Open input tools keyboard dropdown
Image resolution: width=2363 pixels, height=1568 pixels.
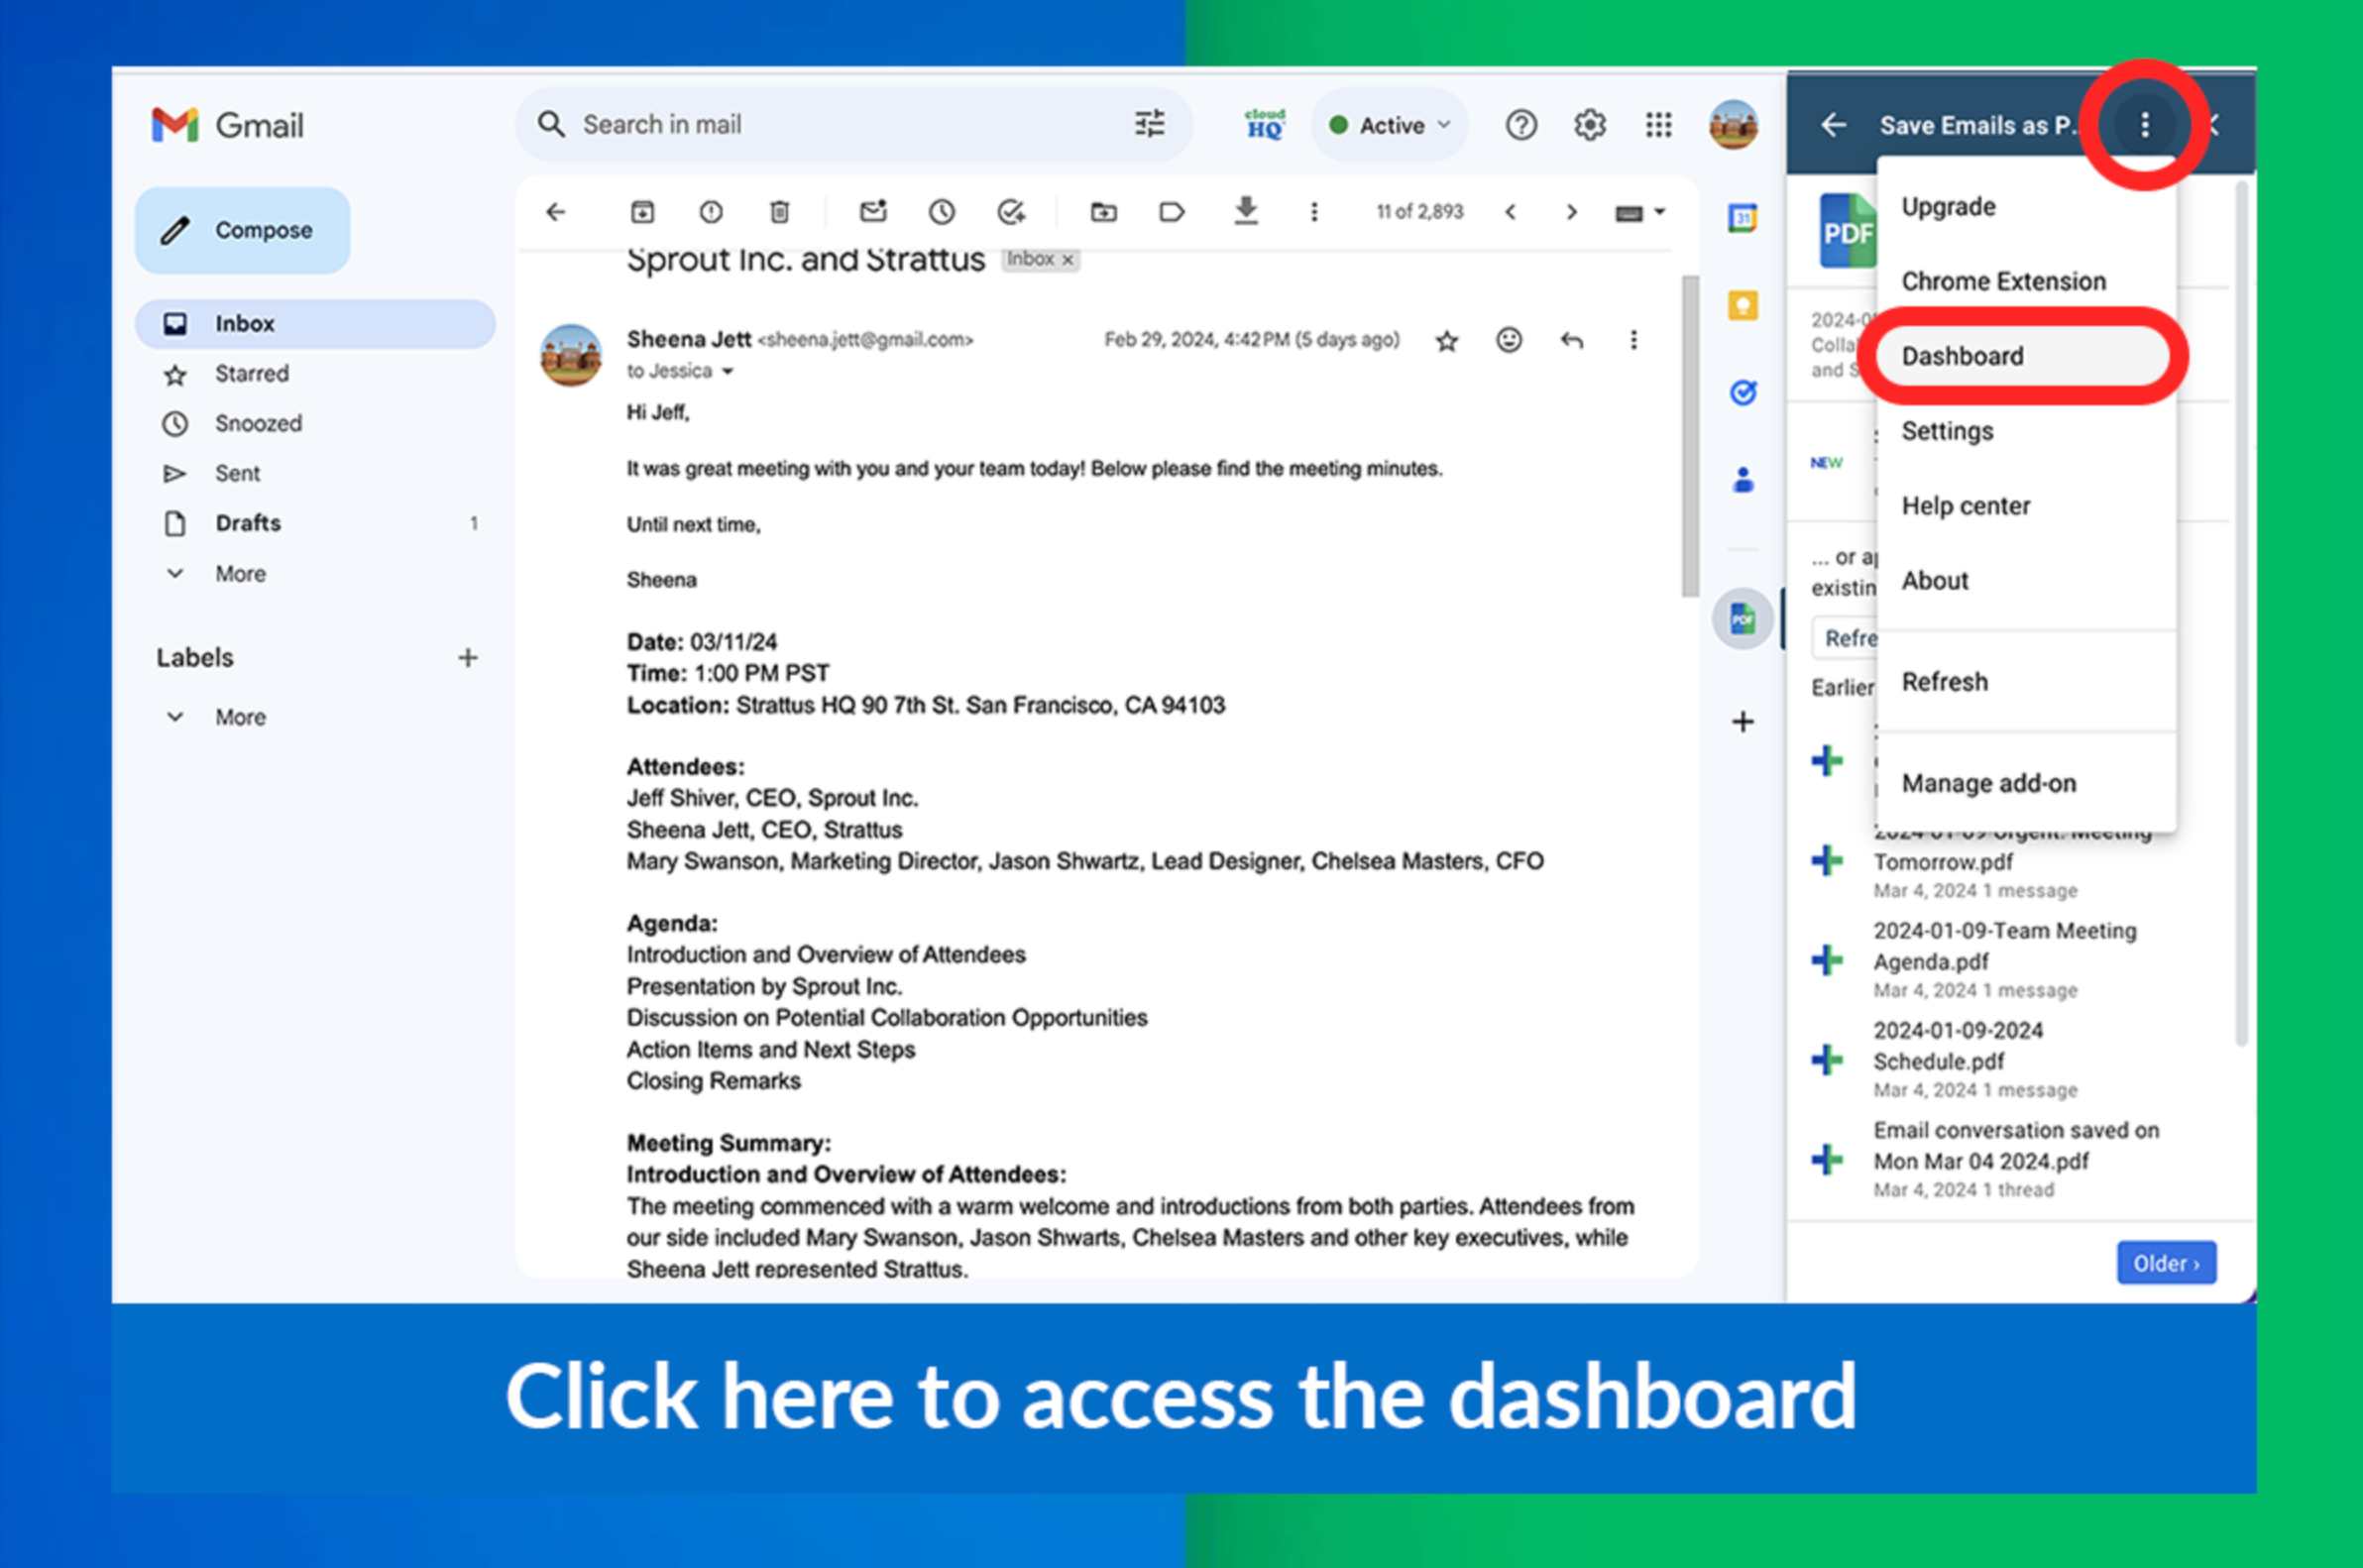tap(1639, 212)
